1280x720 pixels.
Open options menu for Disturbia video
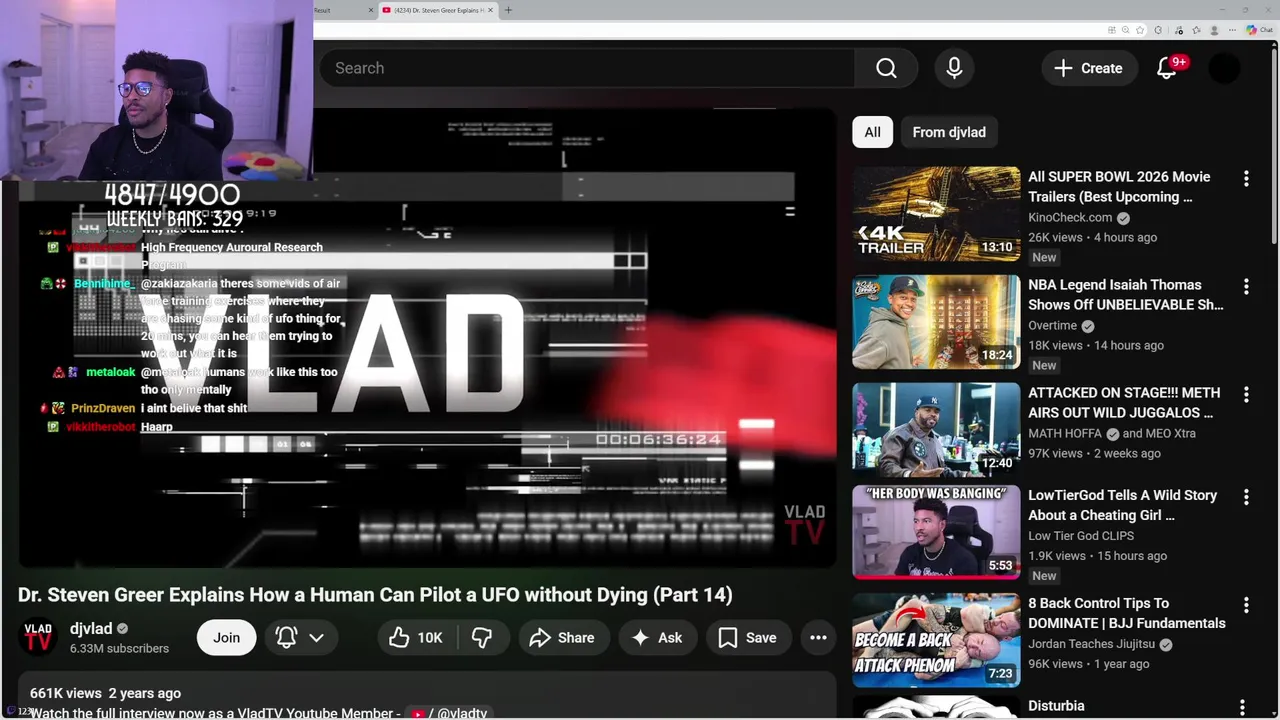pyautogui.click(x=1242, y=708)
